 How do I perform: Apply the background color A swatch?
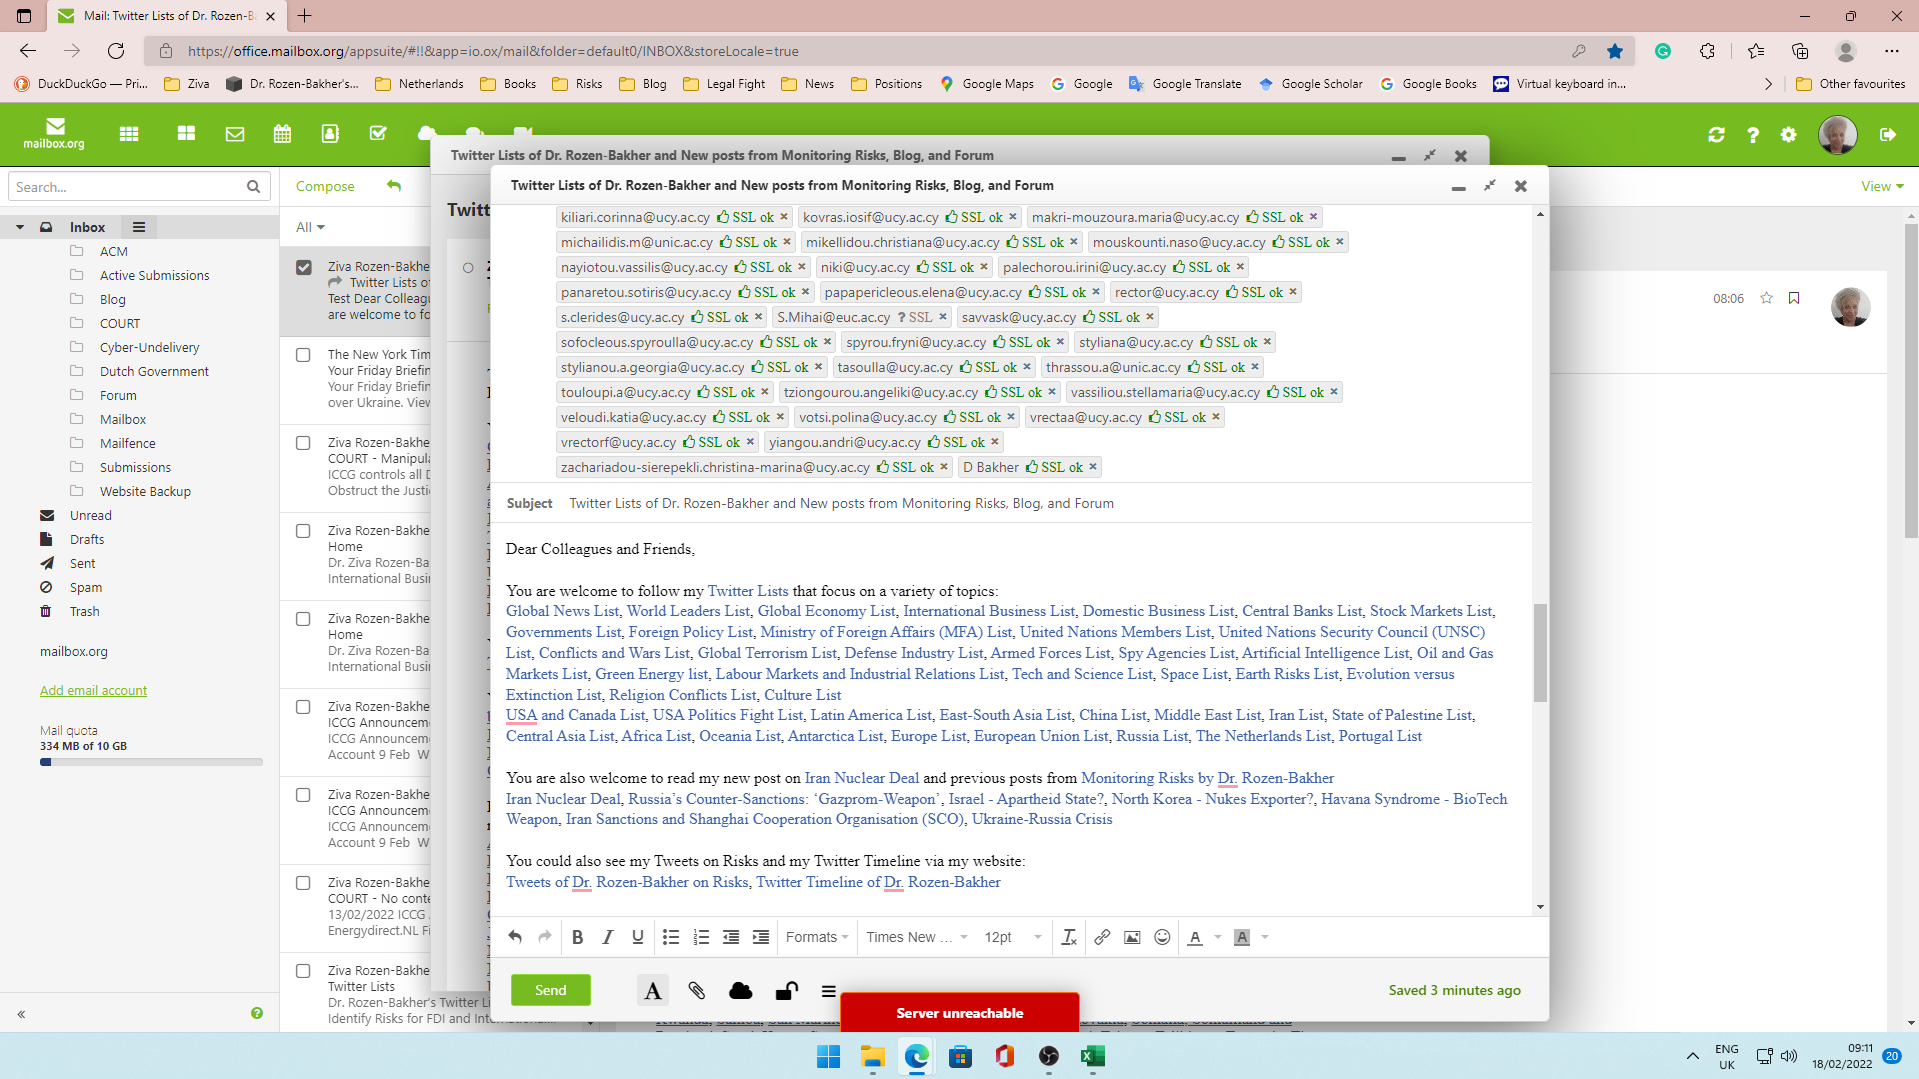tap(1242, 937)
